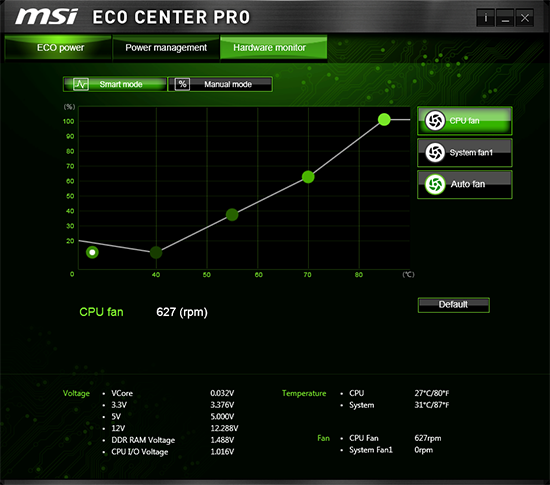Click the CPU I/O Voltage label

(140, 452)
